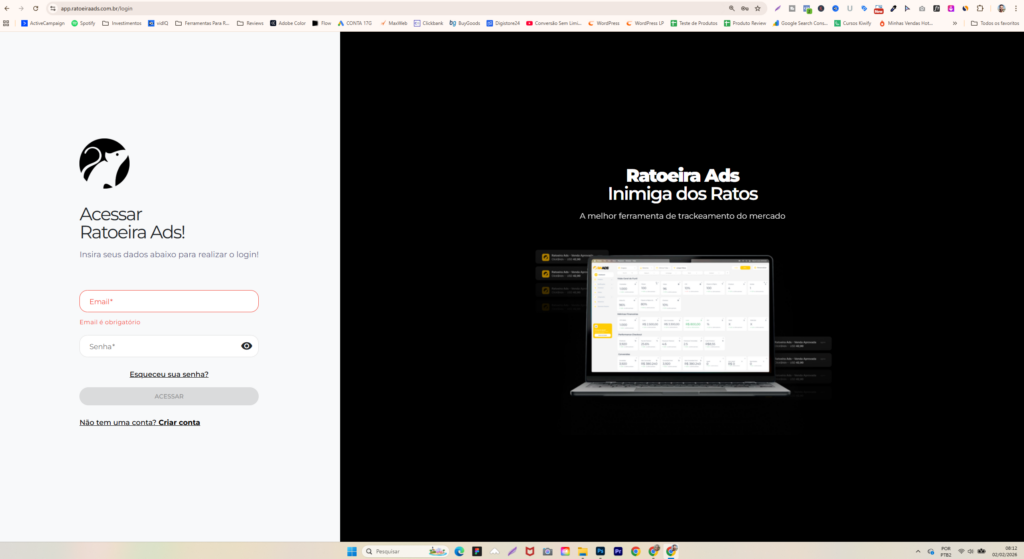This screenshot has width=1024, height=559.
Task: Click the ACESSAR login button
Action: pyautogui.click(x=169, y=396)
